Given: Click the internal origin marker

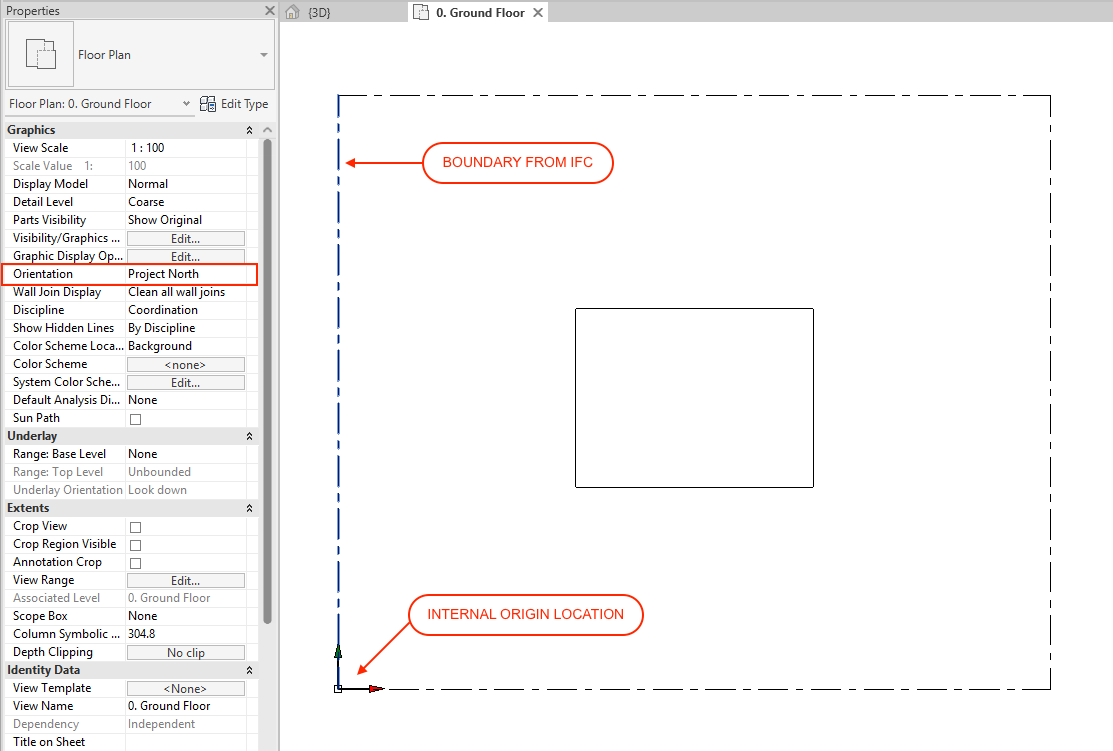Looking at the screenshot, I should pyautogui.click(x=339, y=688).
